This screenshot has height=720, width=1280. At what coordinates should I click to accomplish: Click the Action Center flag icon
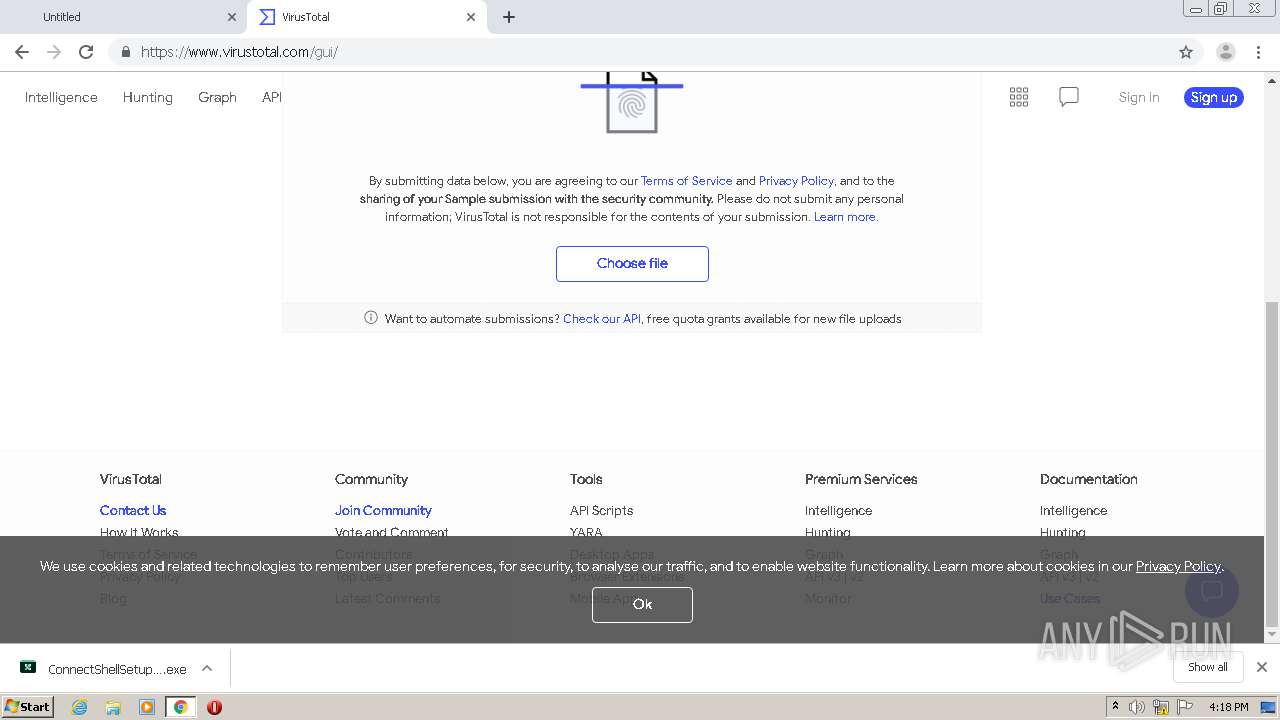click(x=1184, y=707)
